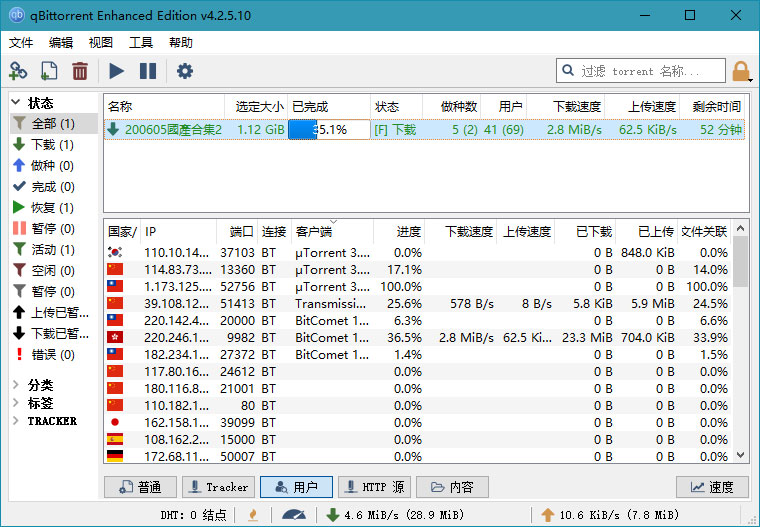Image resolution: width=760 pixels, height=527 pixels.
Task: Sort torrents by 下载速度 column header
Action: [x=566, y=106]
